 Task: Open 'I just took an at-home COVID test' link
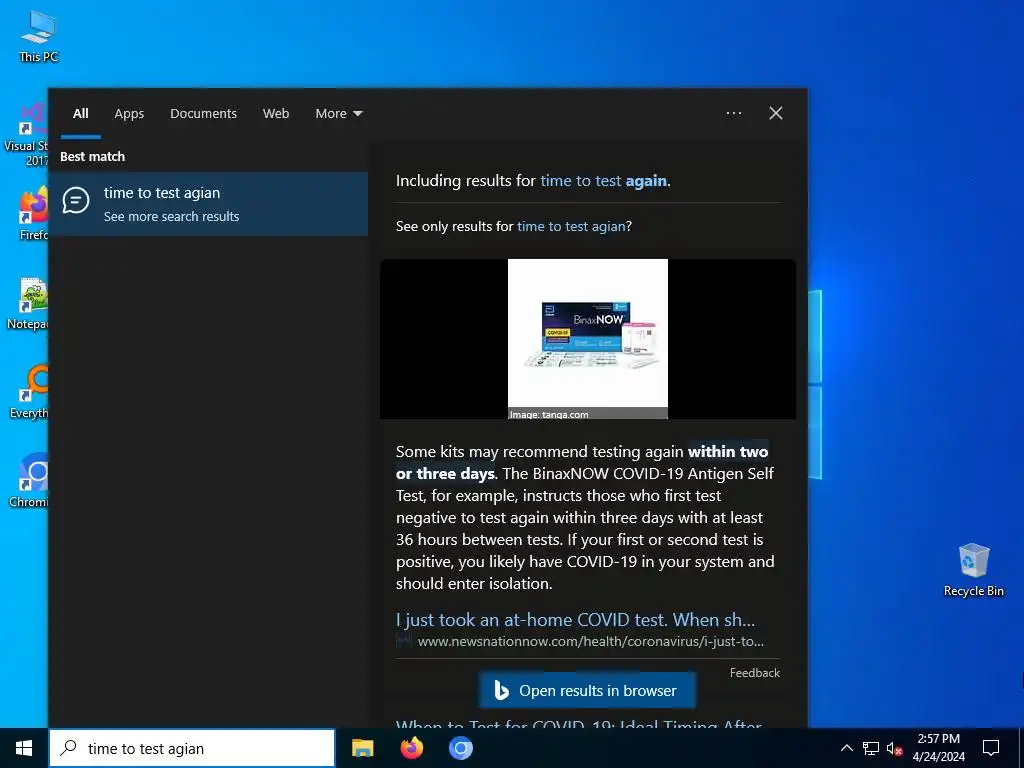click(575, 620)
